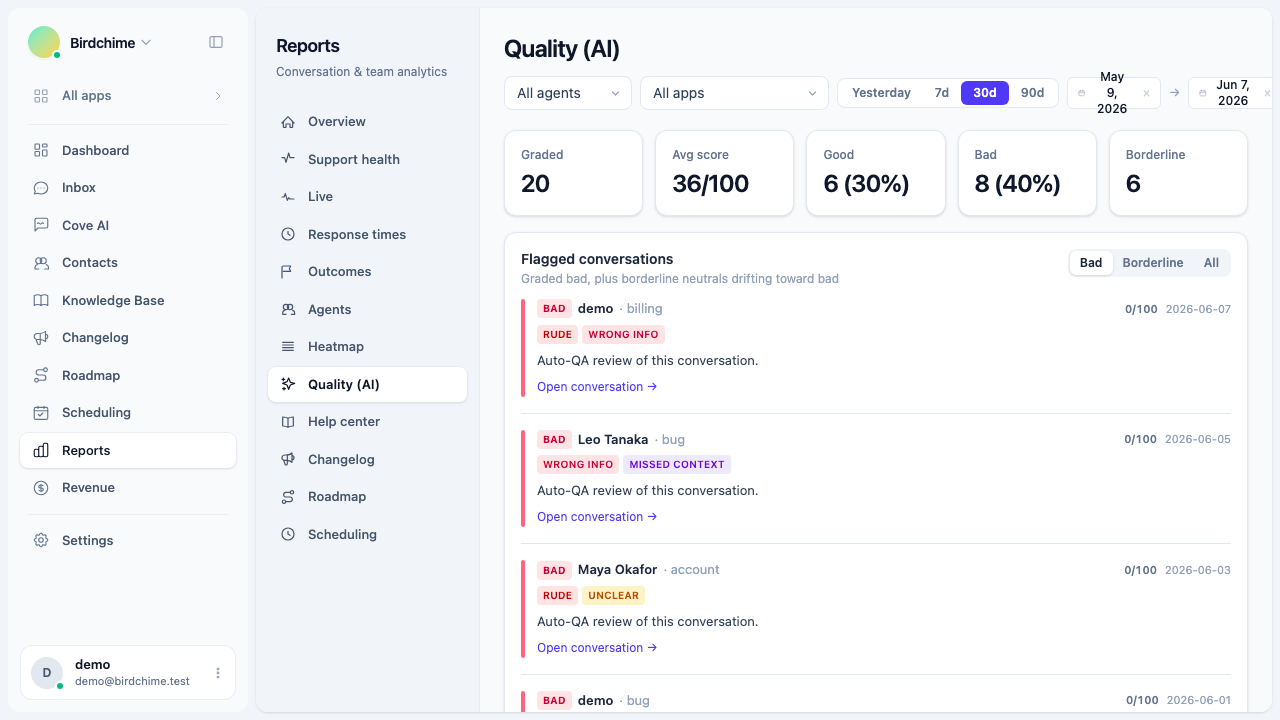Select the Yesterday time range
Screen dimensions: 1280x720
(881, 93)
